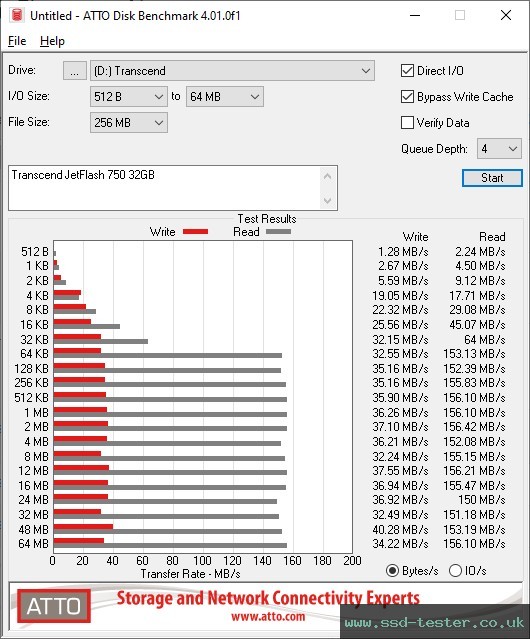
Task: Click into the description text box
Action: click(163, 188)
